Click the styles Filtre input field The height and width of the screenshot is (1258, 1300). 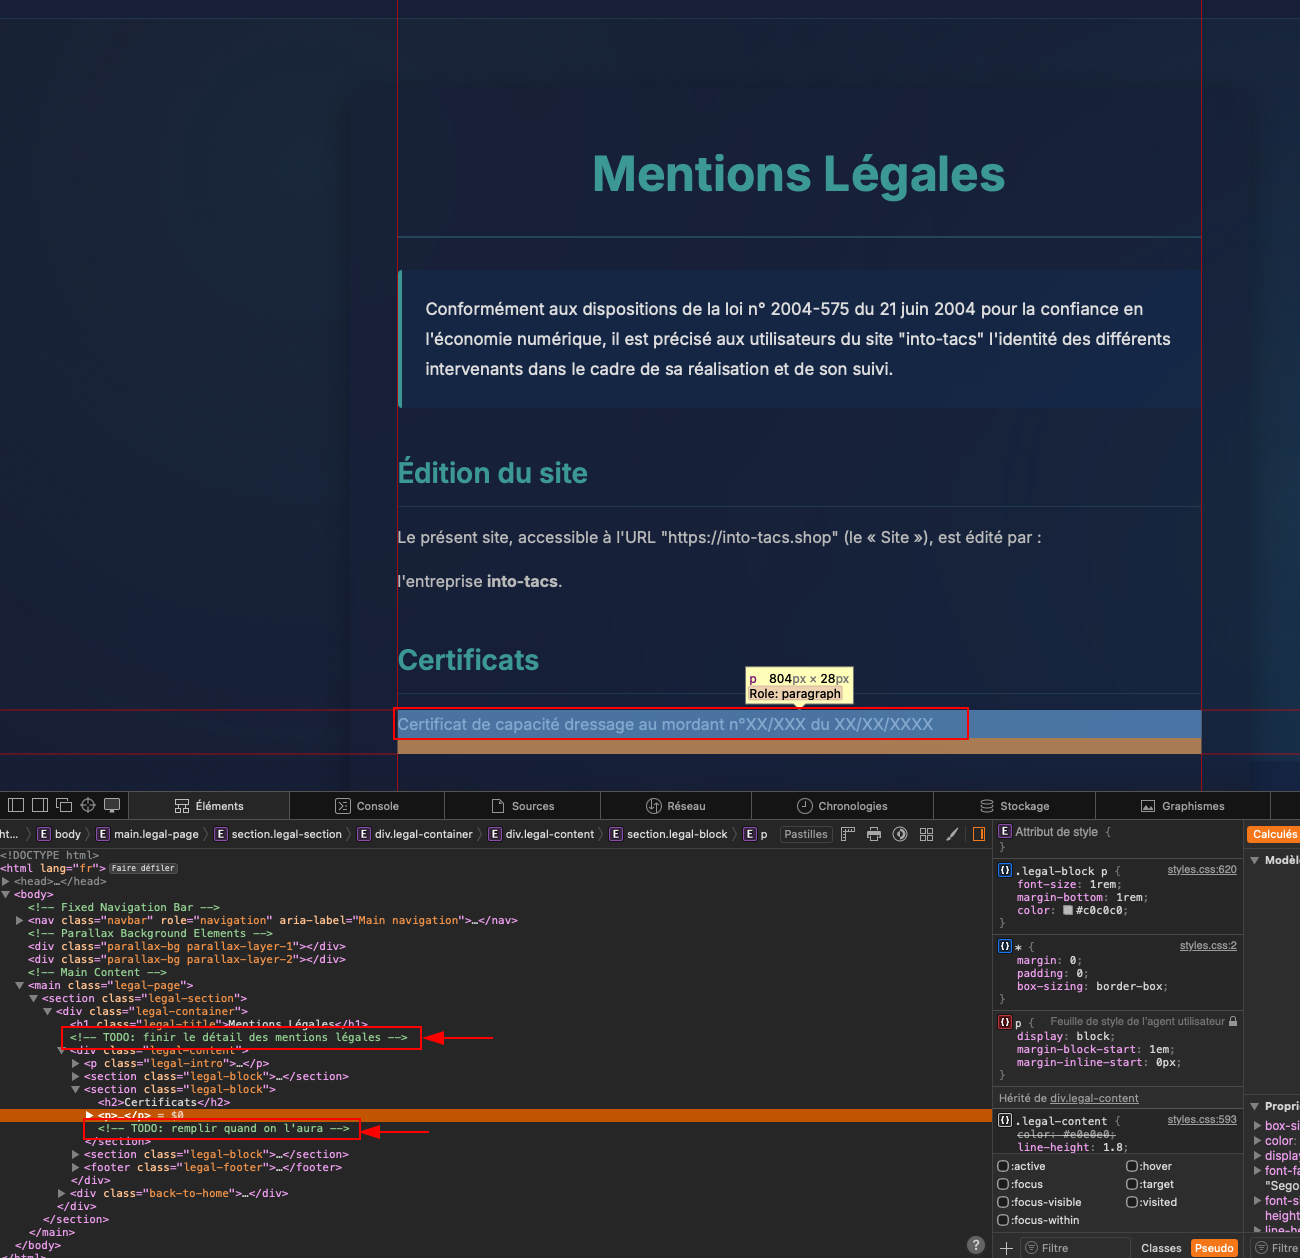1076,1248
